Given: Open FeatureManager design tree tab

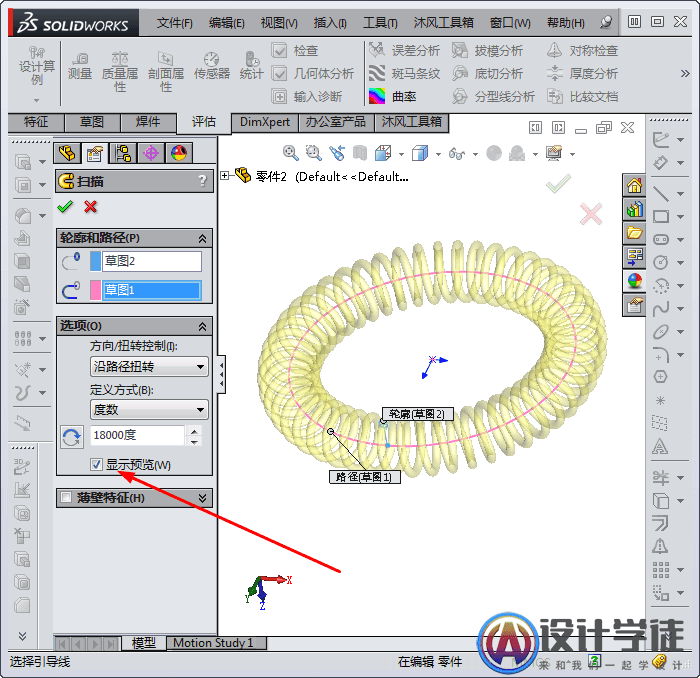Looking at the screenshot, I should pos(67,154).
